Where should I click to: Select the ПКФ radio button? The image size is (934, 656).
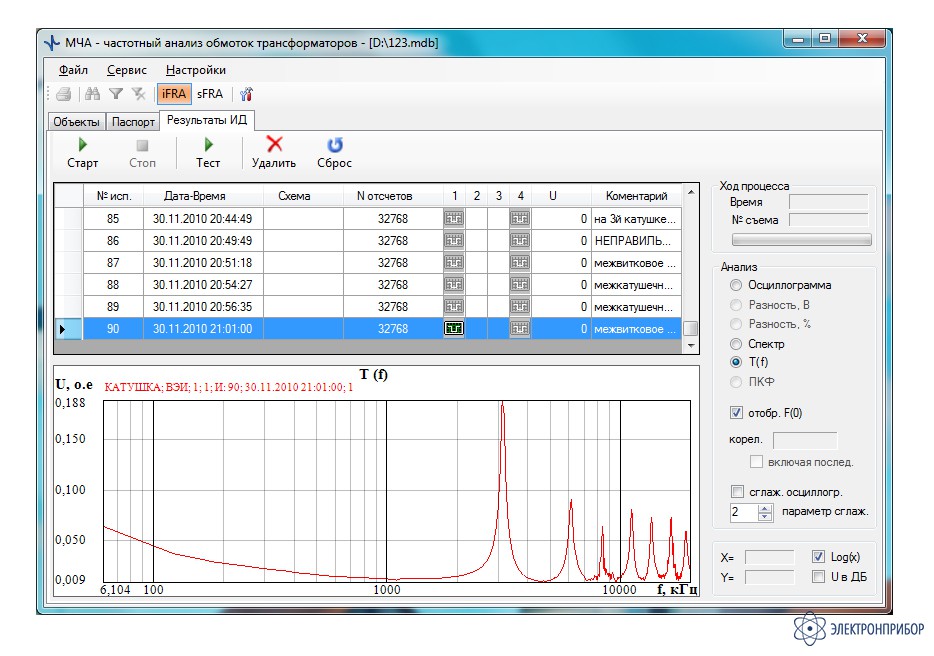736,382
